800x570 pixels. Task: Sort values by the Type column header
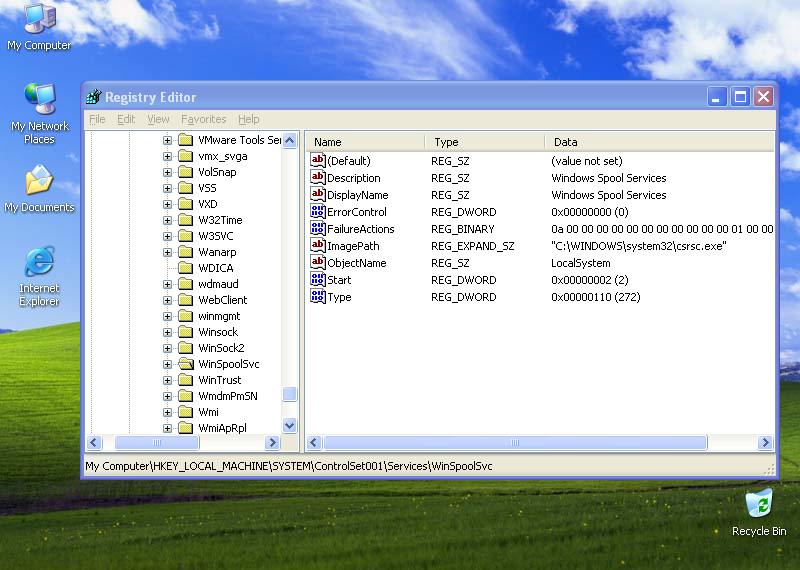[x=485, y=142]
